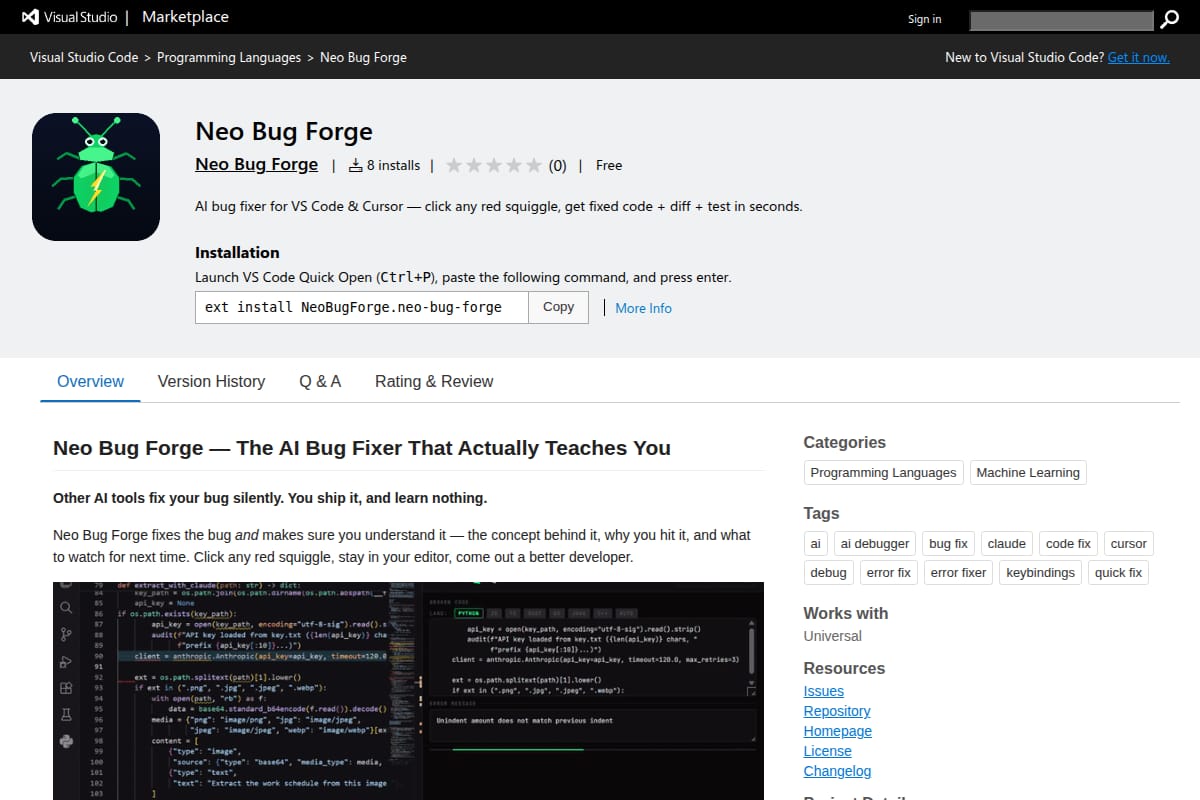Click the ai tag

point(815,543)
